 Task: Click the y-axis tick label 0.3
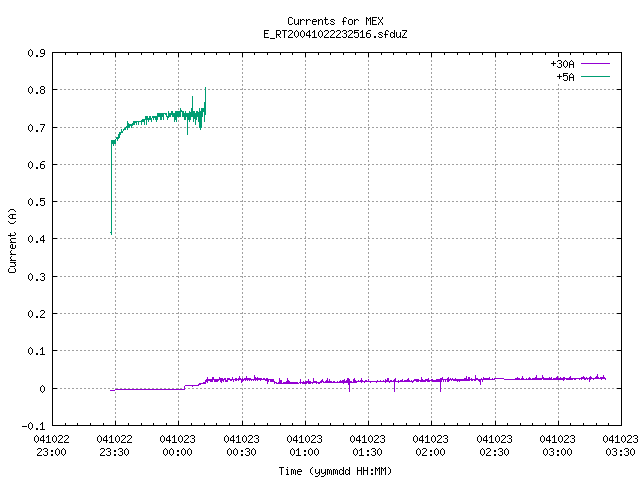pos(36,277)
